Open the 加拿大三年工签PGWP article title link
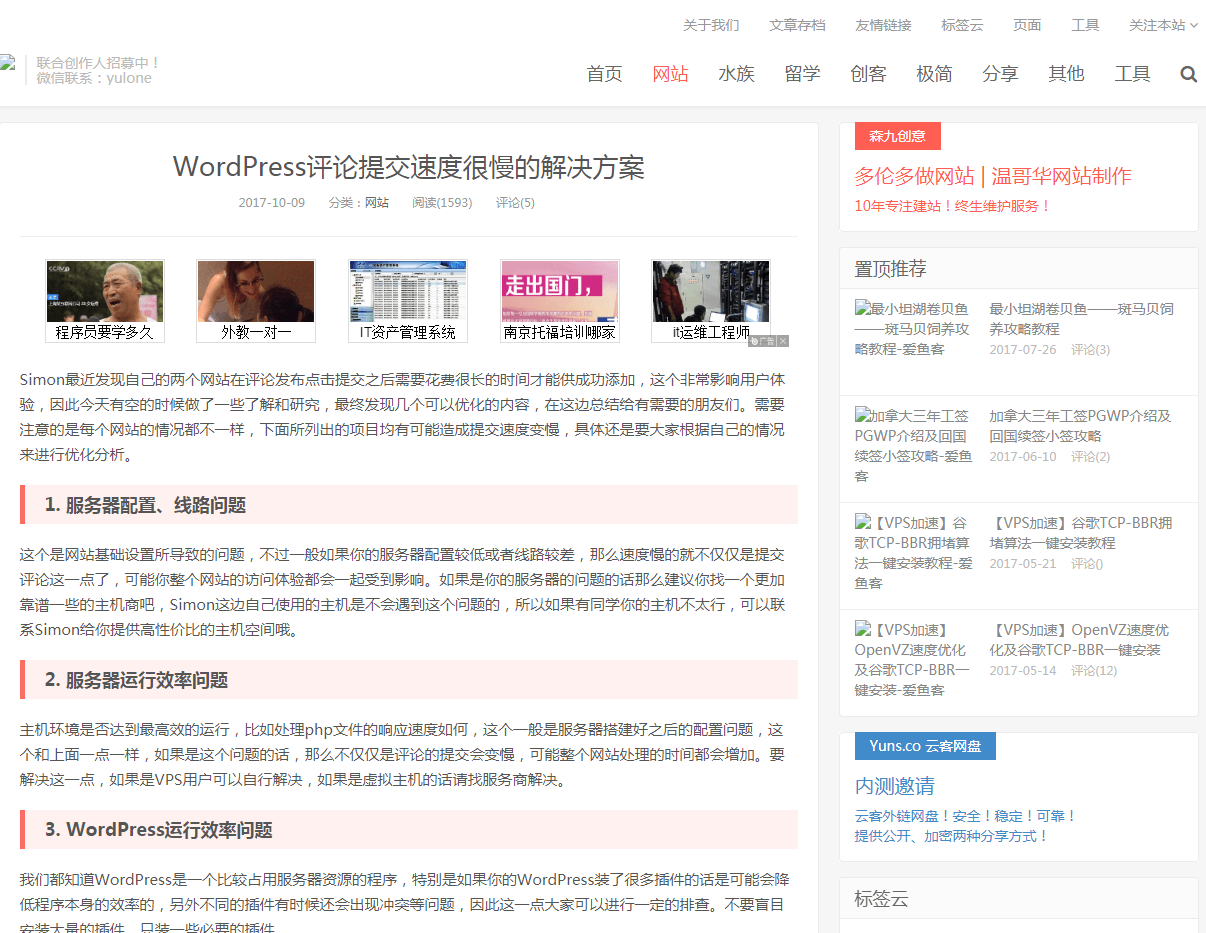This screenshot has width=1206, height=933. pyautogui.click(x=1079, y=425)
